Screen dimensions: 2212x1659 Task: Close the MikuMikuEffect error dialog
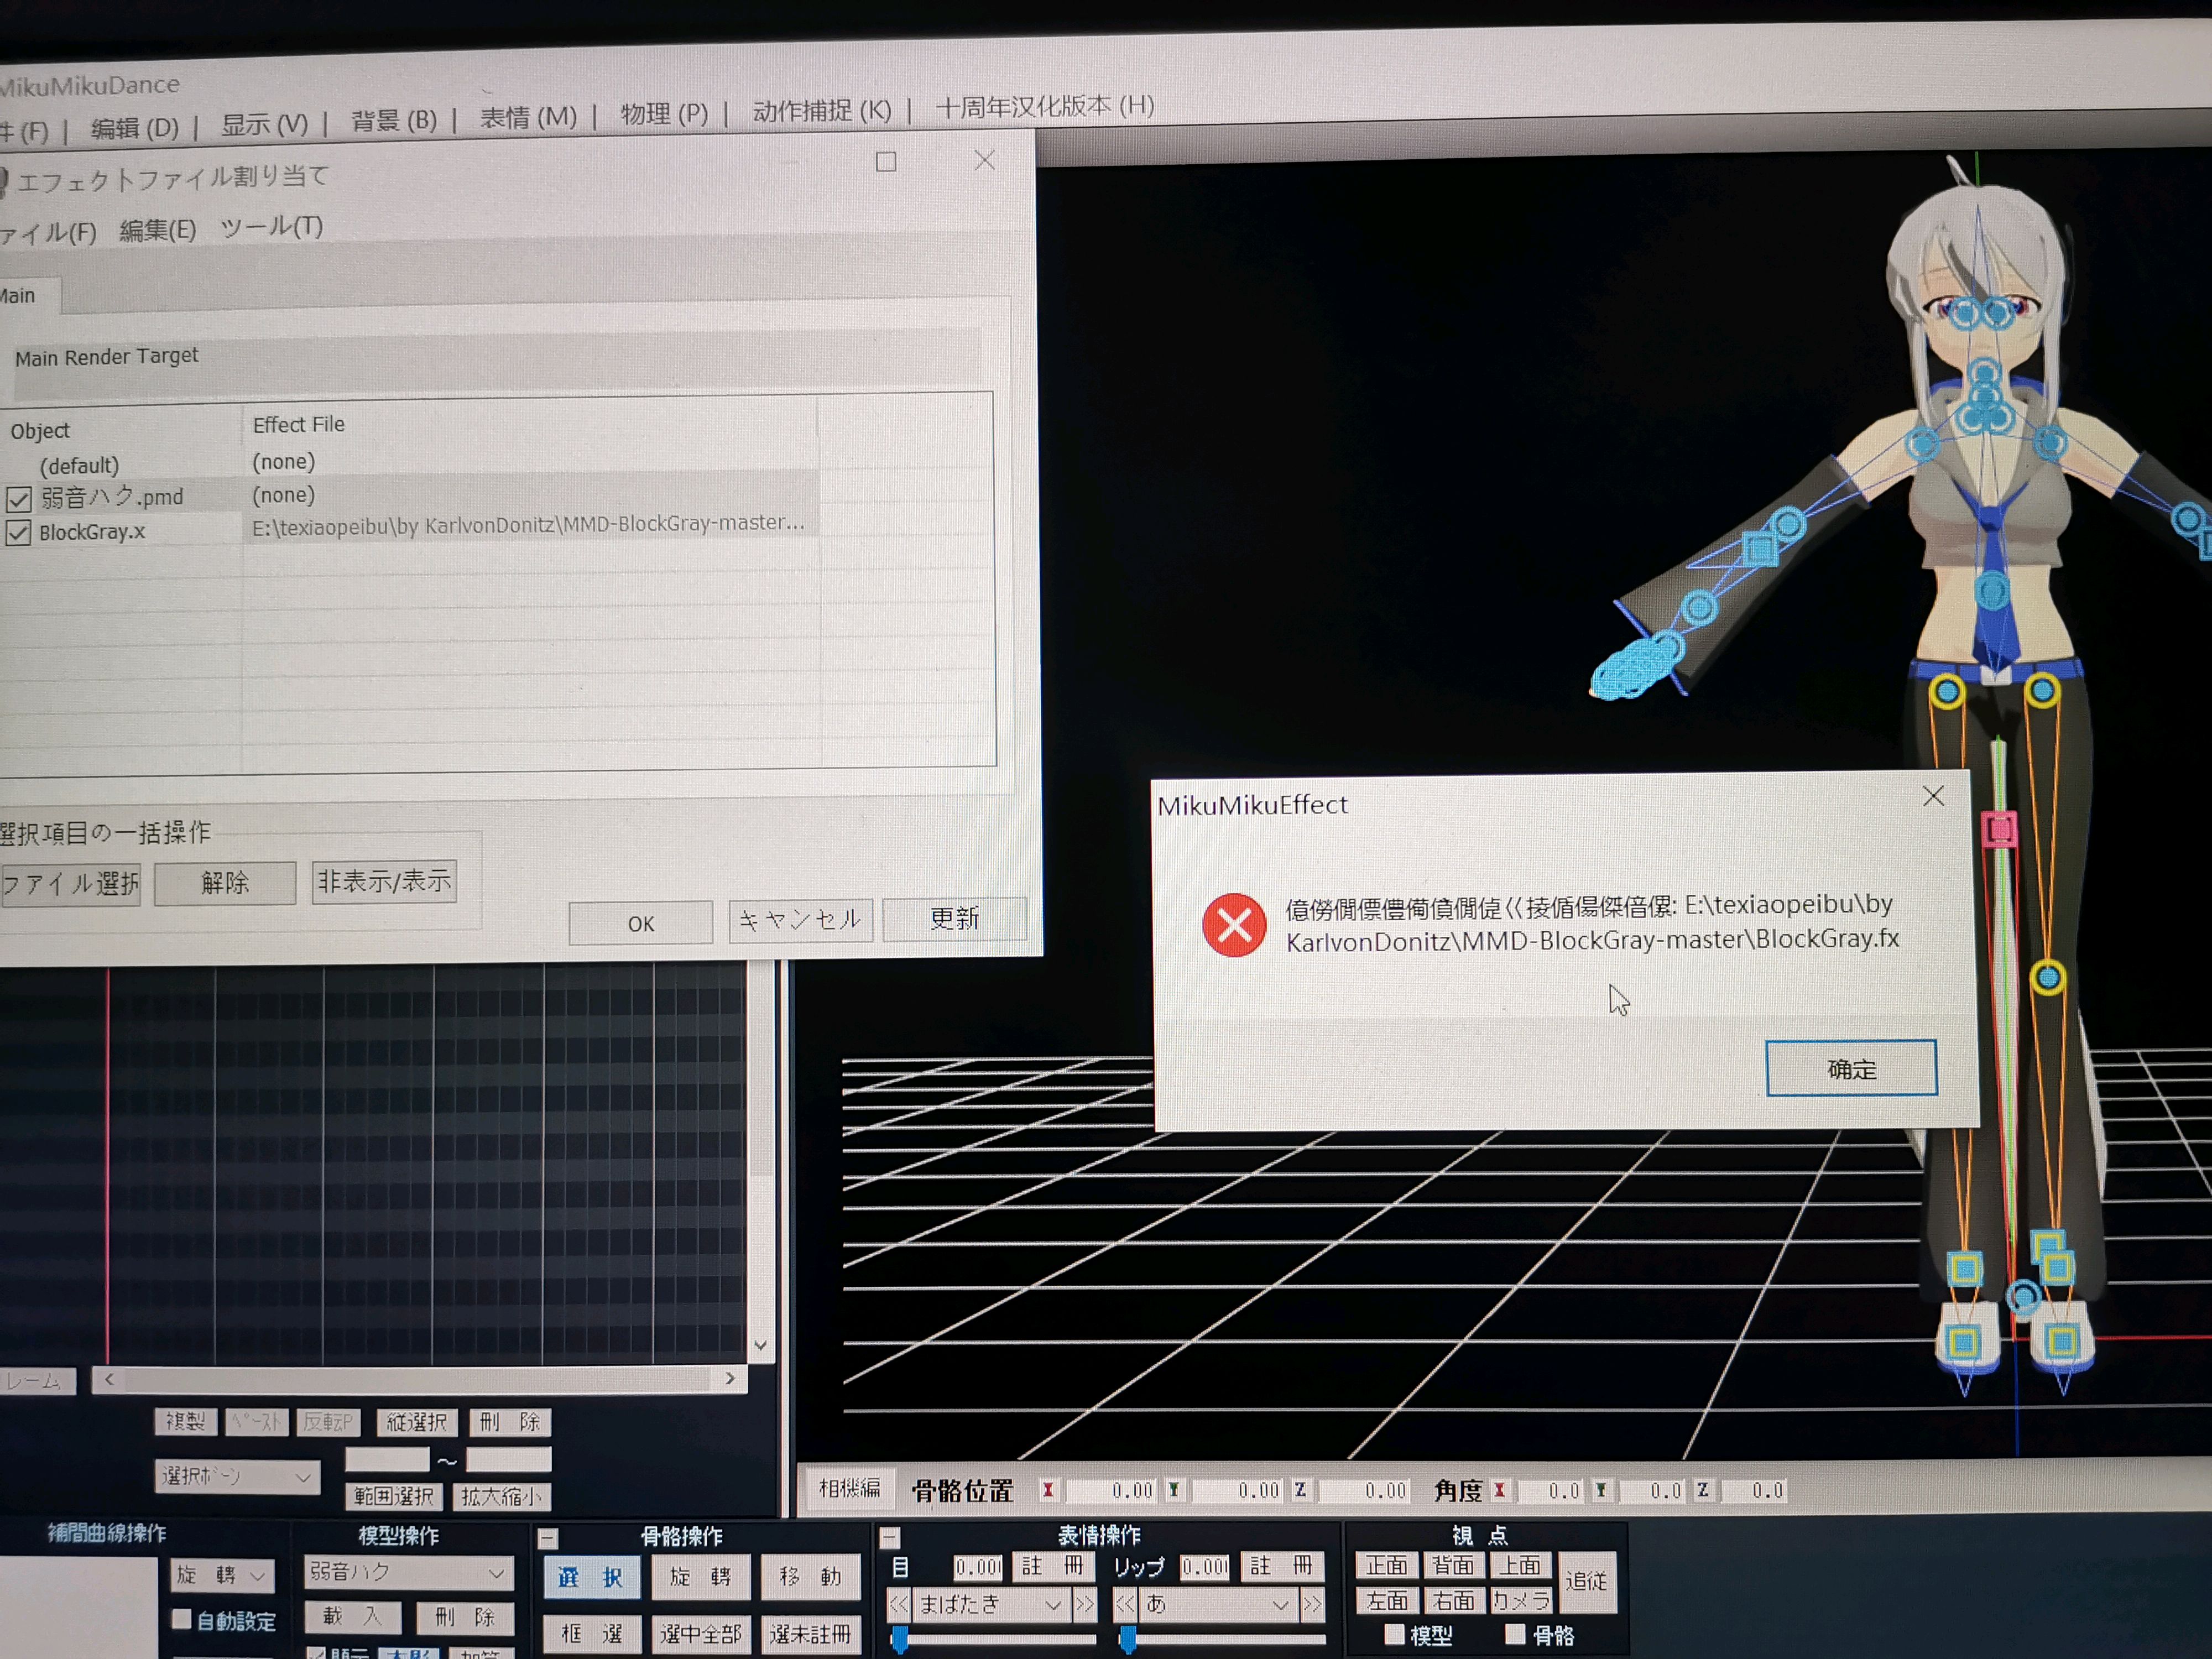click(1933, 796)
